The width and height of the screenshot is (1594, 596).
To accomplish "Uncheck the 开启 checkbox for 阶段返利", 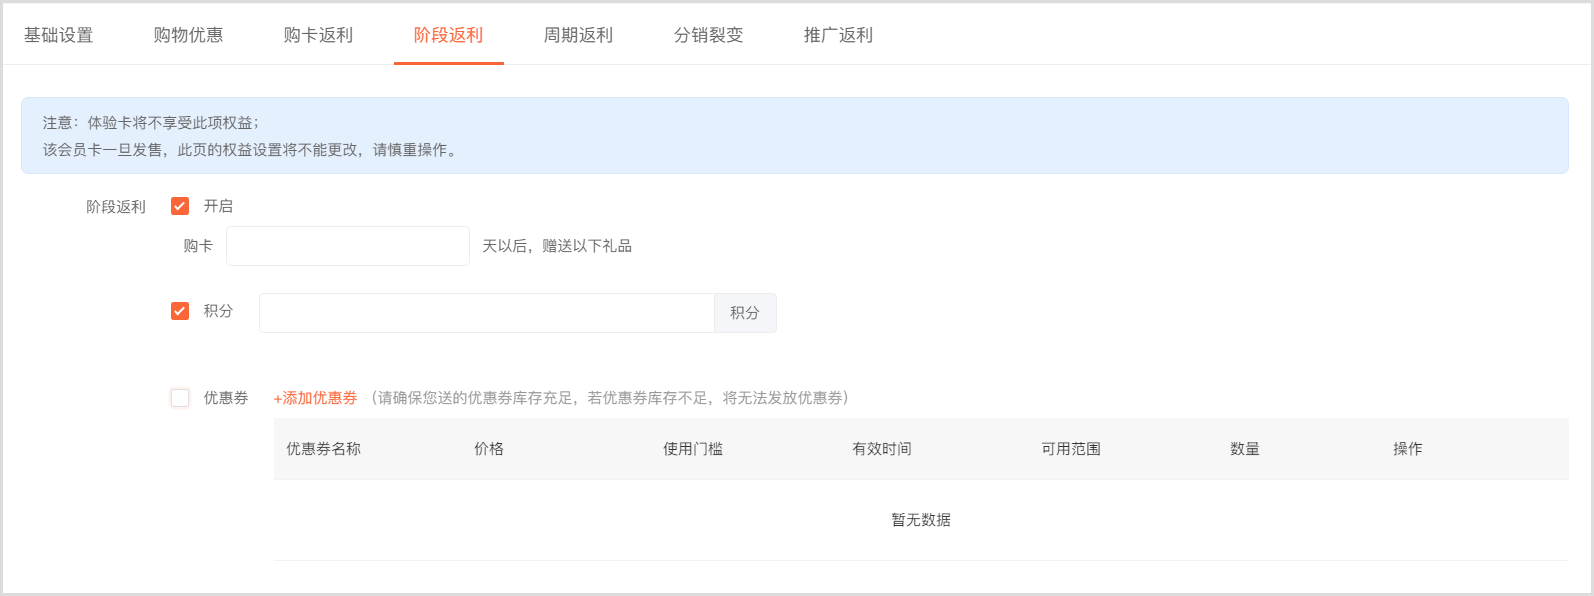I will [180, 206].
